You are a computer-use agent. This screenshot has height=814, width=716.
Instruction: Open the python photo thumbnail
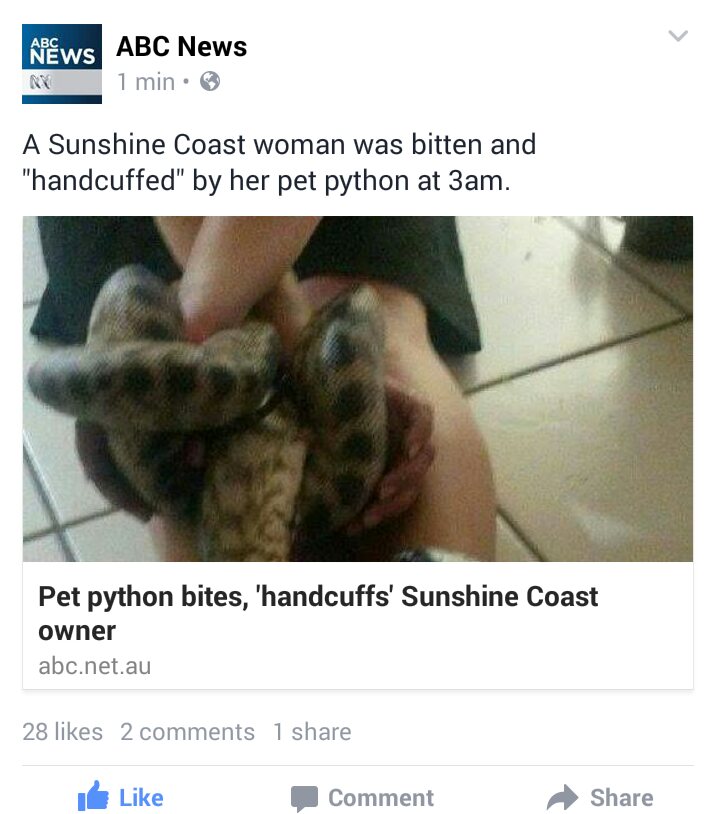click(358, 389)
